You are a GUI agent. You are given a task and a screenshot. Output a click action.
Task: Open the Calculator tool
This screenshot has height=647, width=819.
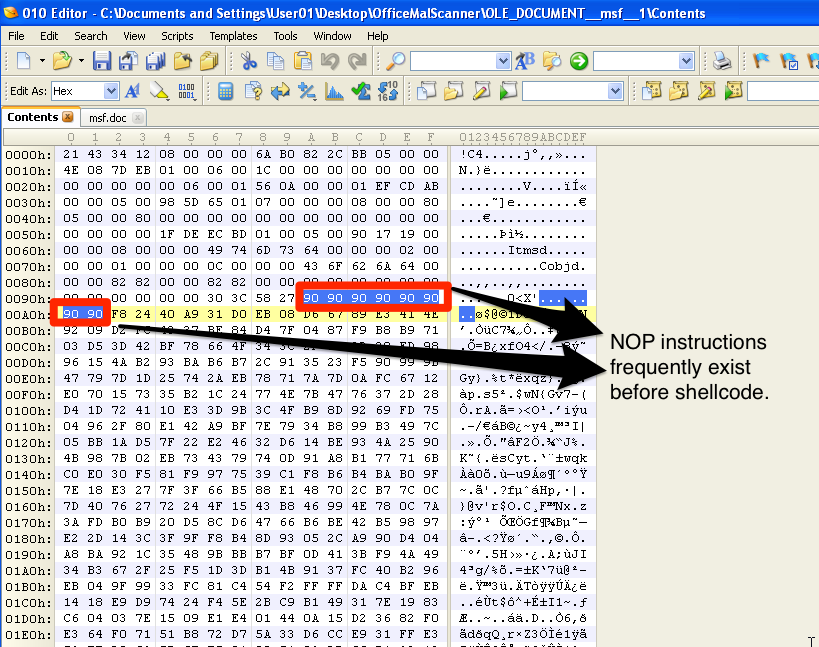click(x=226, y=92)
